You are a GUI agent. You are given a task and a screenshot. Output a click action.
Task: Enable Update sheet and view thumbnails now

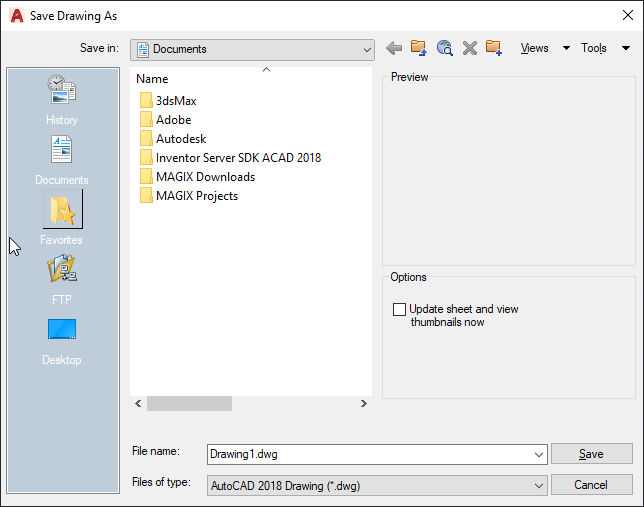[399, 309]
